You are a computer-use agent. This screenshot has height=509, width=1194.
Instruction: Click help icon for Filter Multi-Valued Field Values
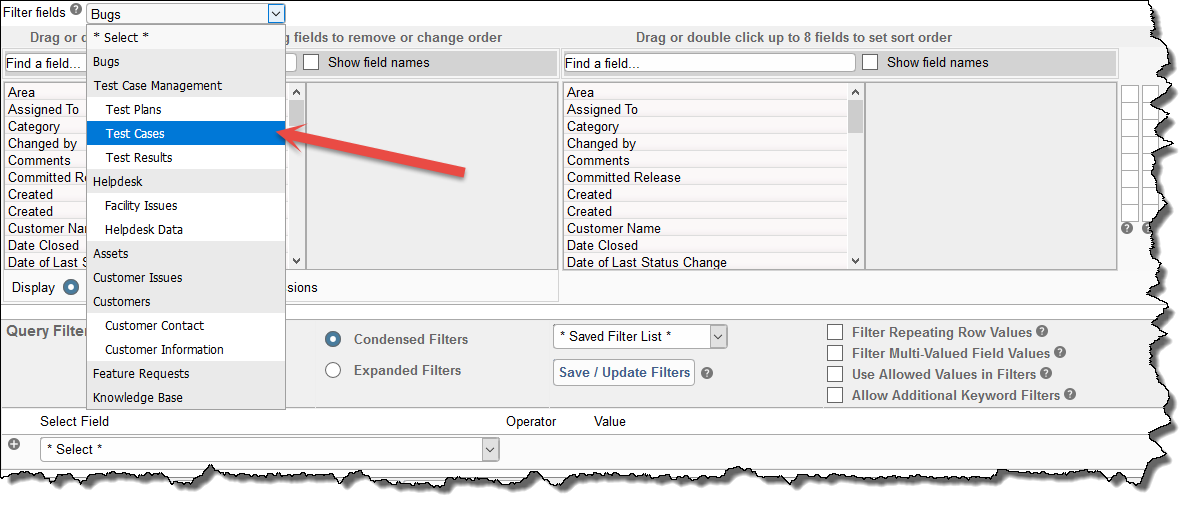tap(1060, 353)
